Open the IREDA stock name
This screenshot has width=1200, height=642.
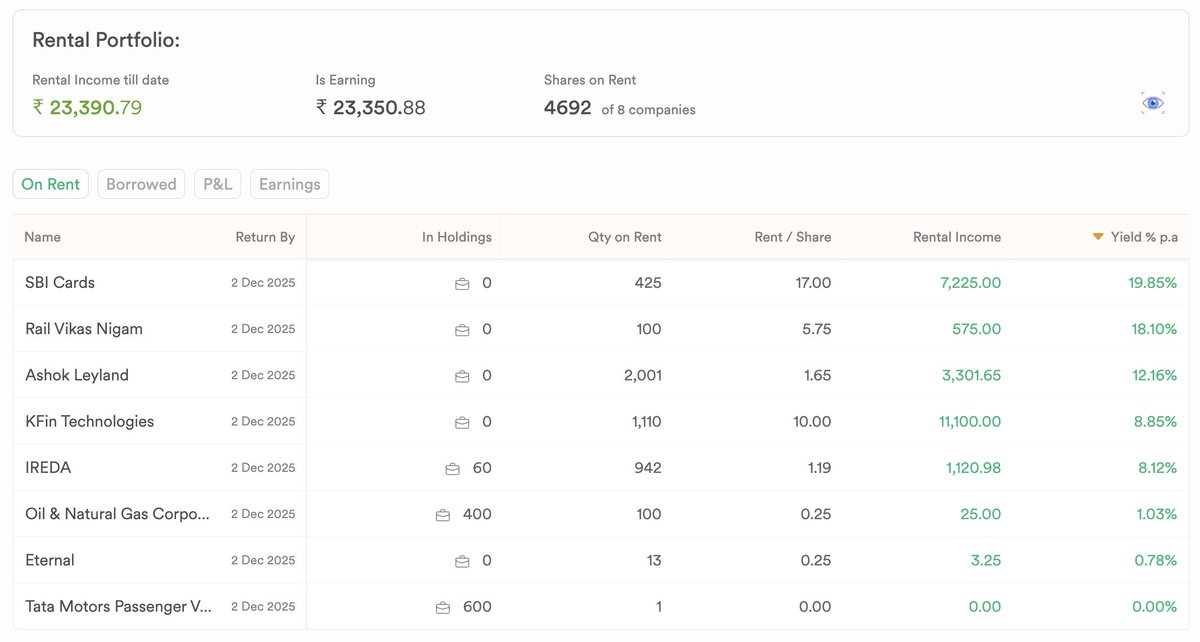tap(48, 467)
